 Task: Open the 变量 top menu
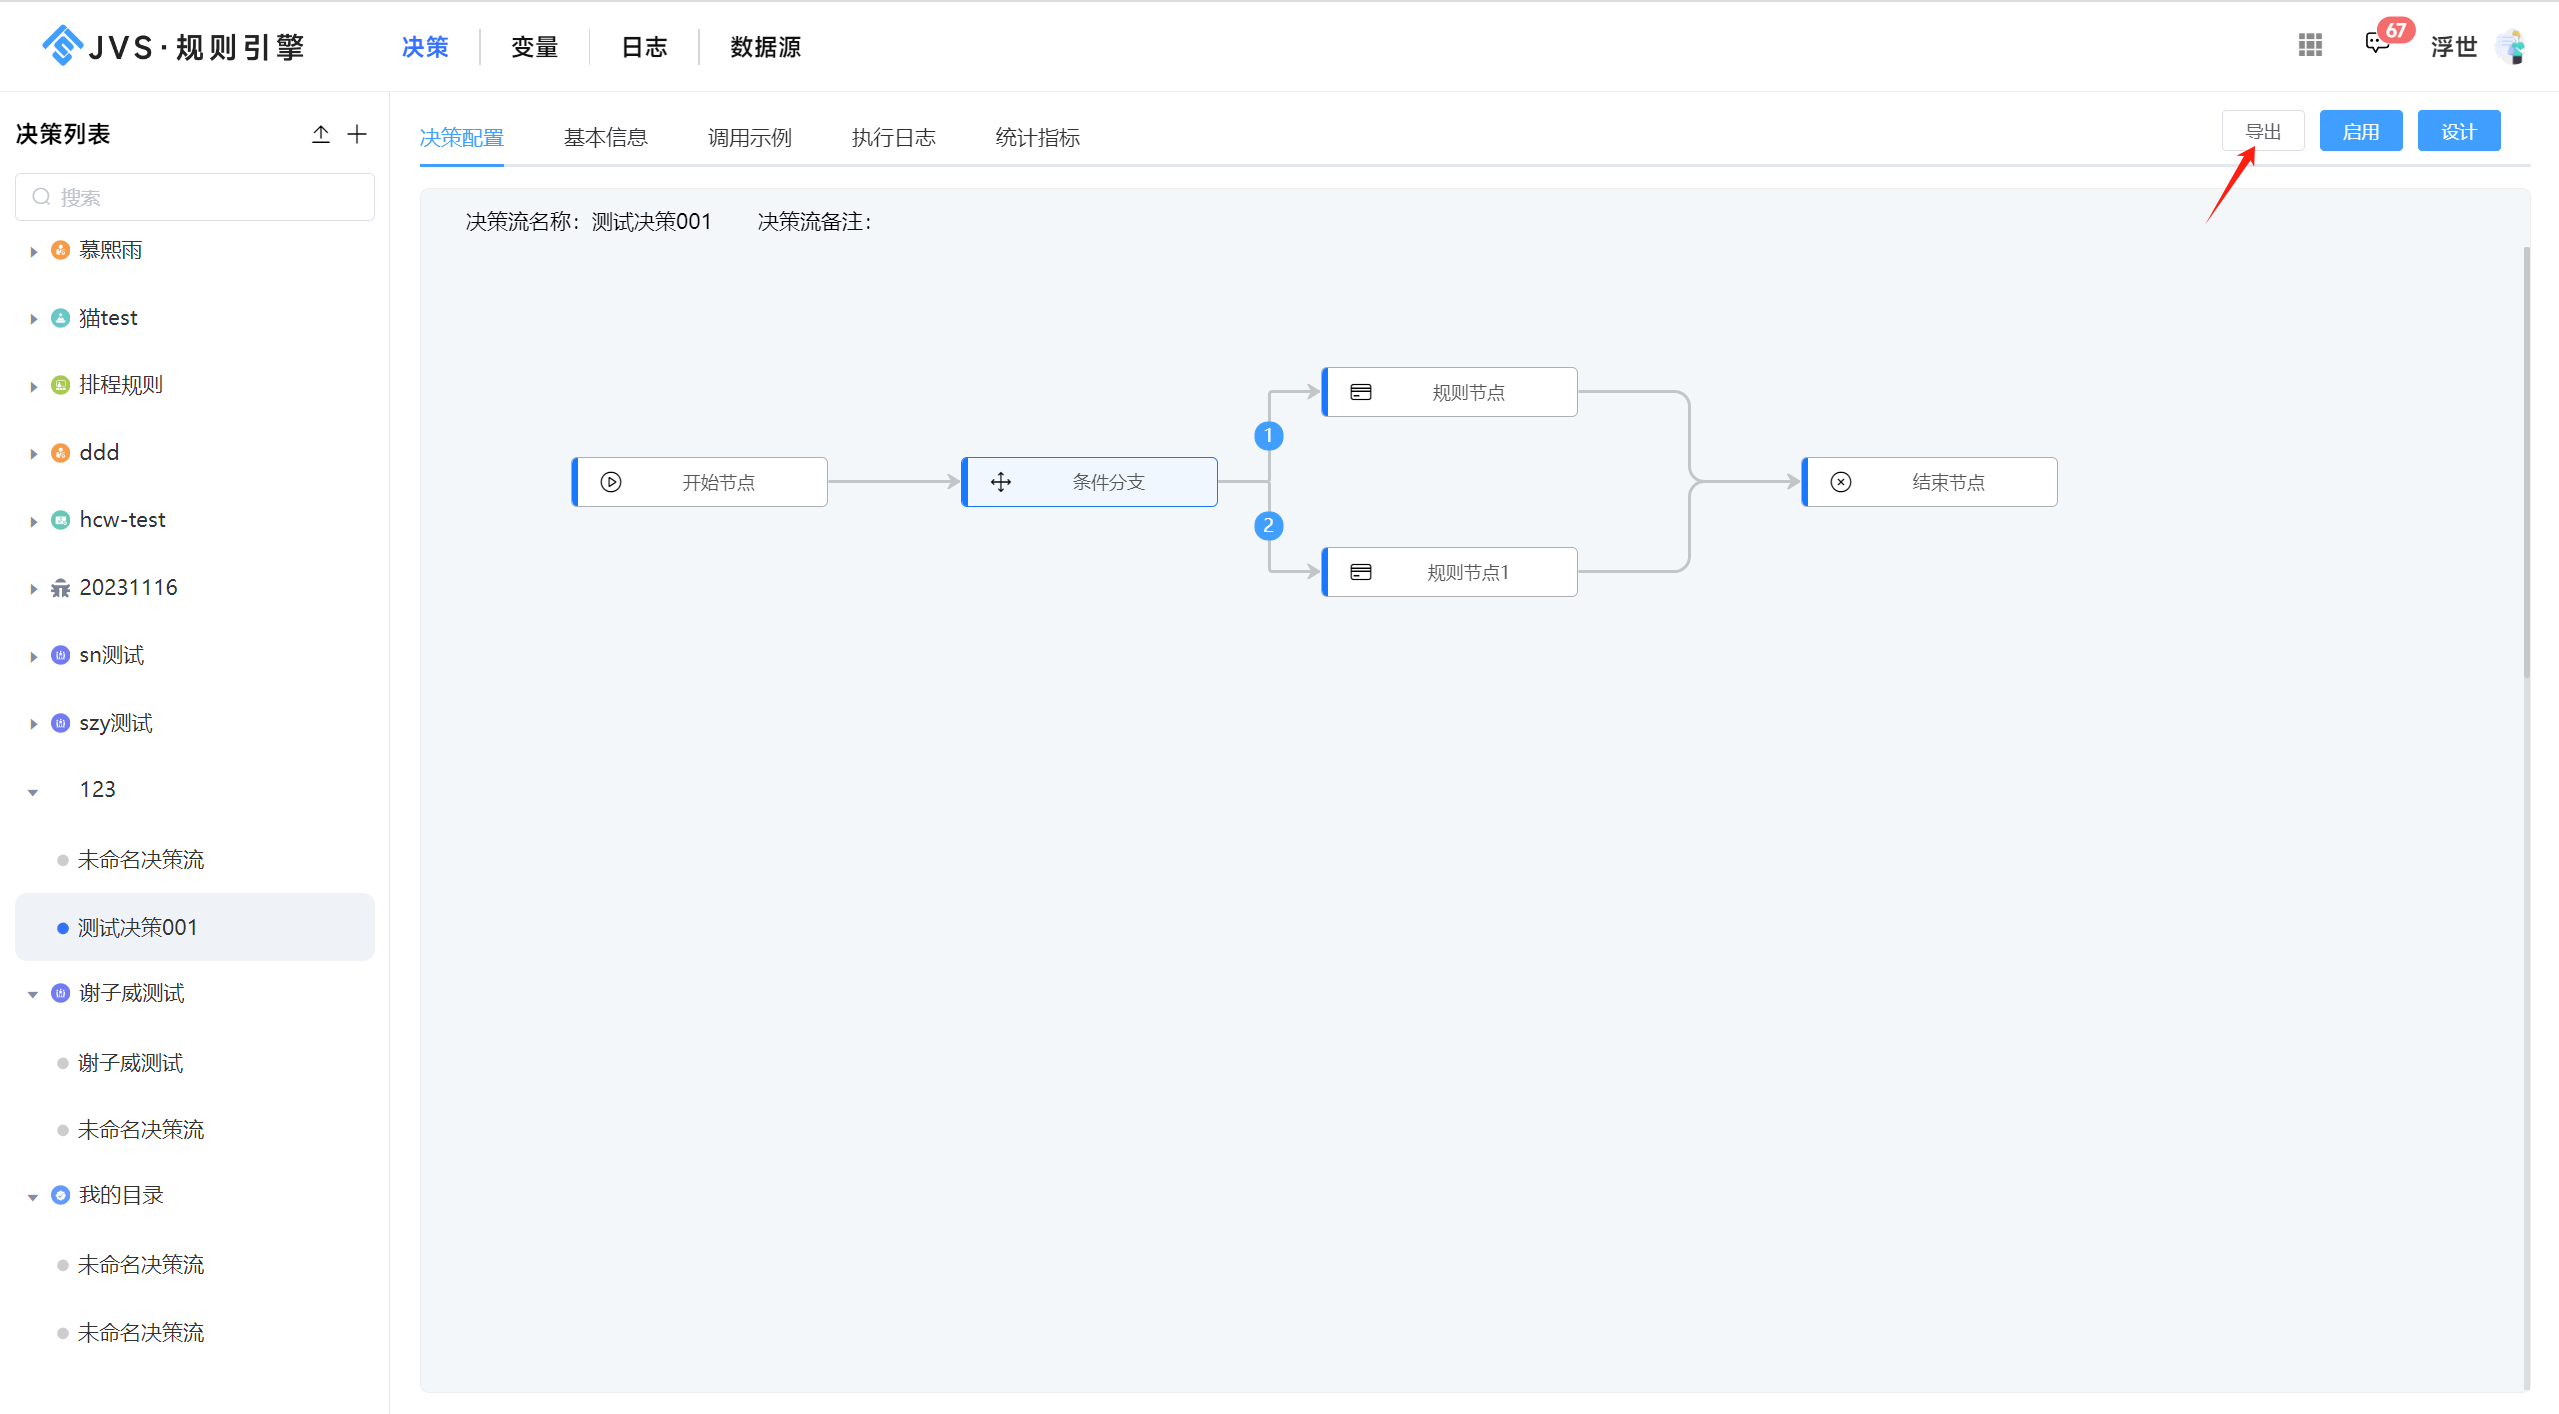point(534,47)
